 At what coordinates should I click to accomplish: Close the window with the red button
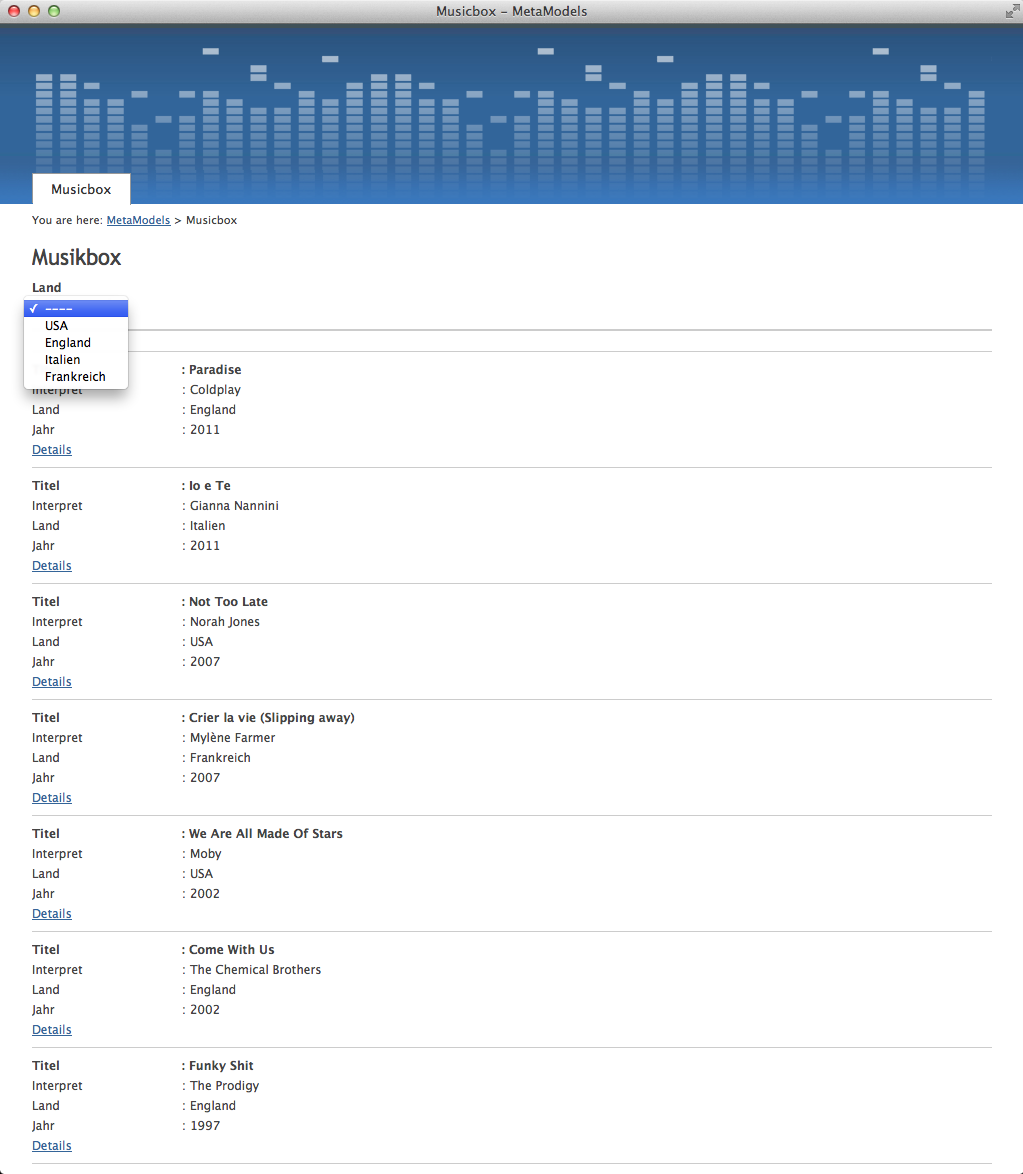(14, 11)
